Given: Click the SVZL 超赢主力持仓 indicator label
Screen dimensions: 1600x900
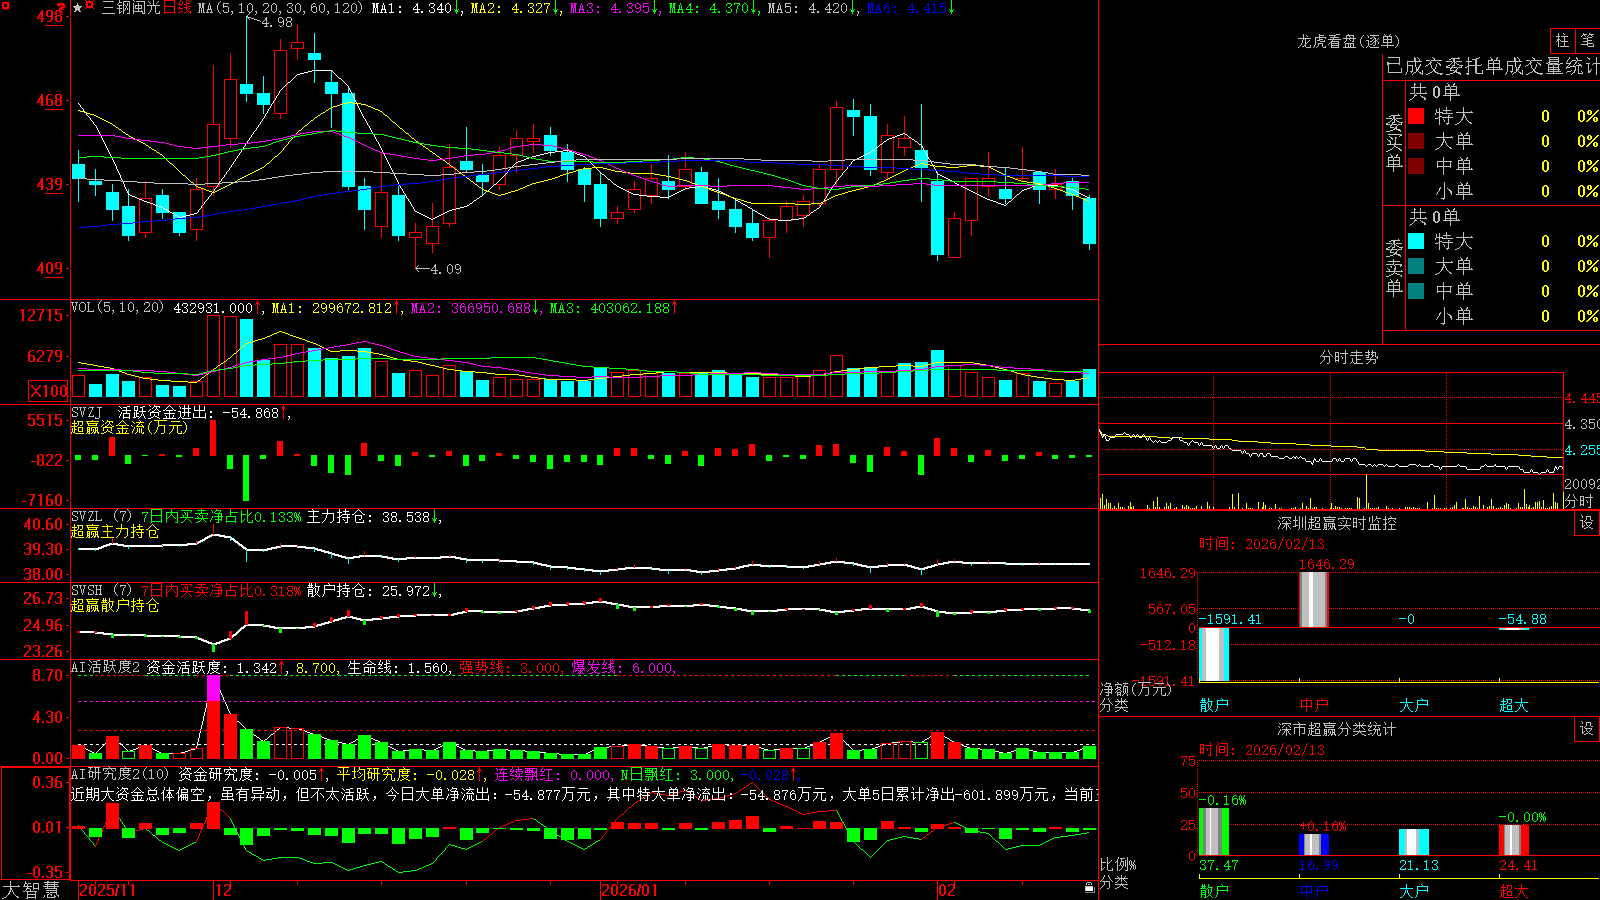Looking at the screenshot, I should [x=115, y=531].
